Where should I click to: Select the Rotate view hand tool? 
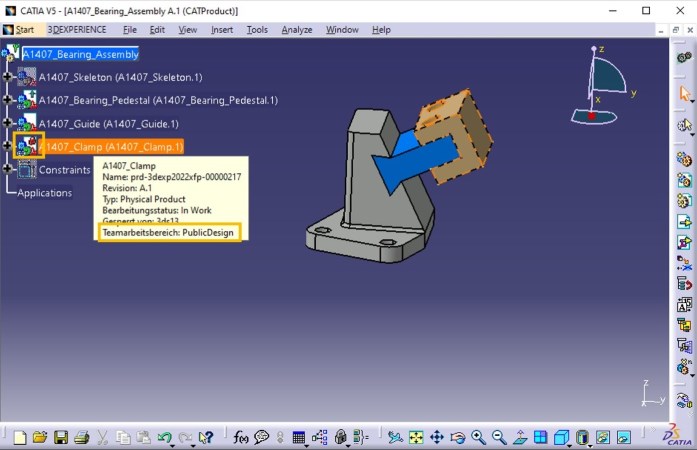point(457,438)
